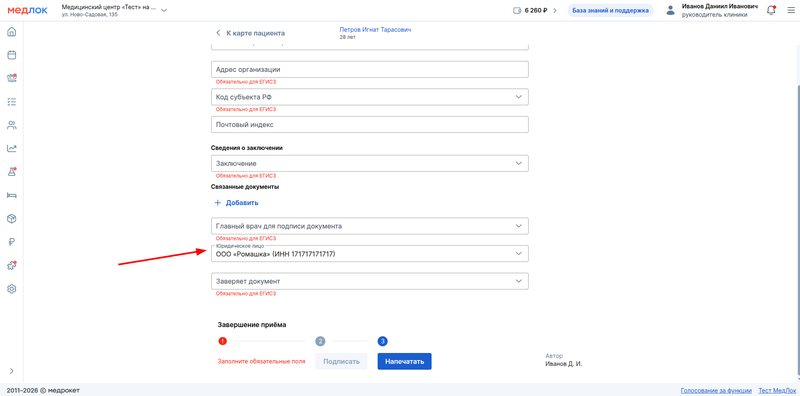Open the ruble finance icon
Image resolution: width=800 pixels, height=396 pixels.
pos(11,242)
